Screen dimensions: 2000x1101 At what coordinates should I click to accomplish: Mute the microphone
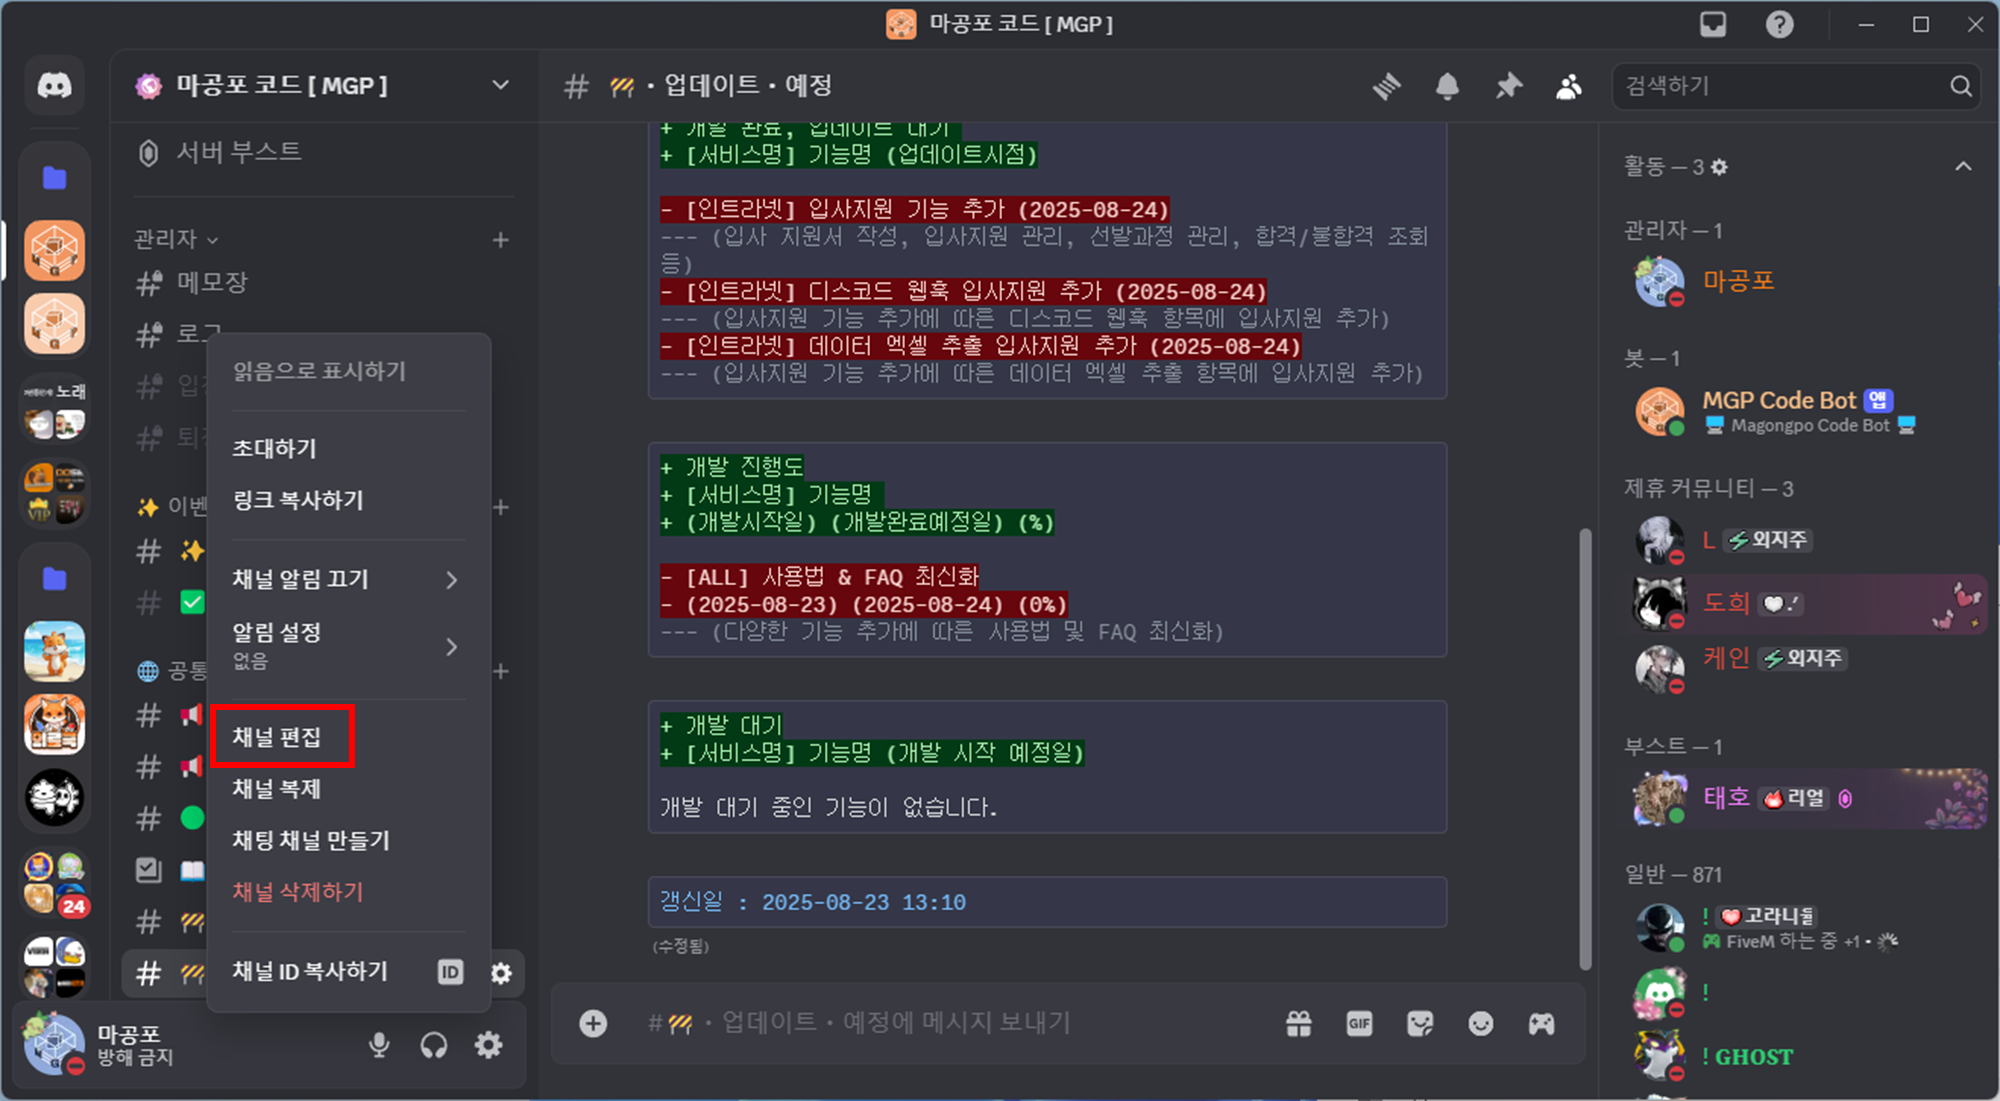[x=379, y=1045]
